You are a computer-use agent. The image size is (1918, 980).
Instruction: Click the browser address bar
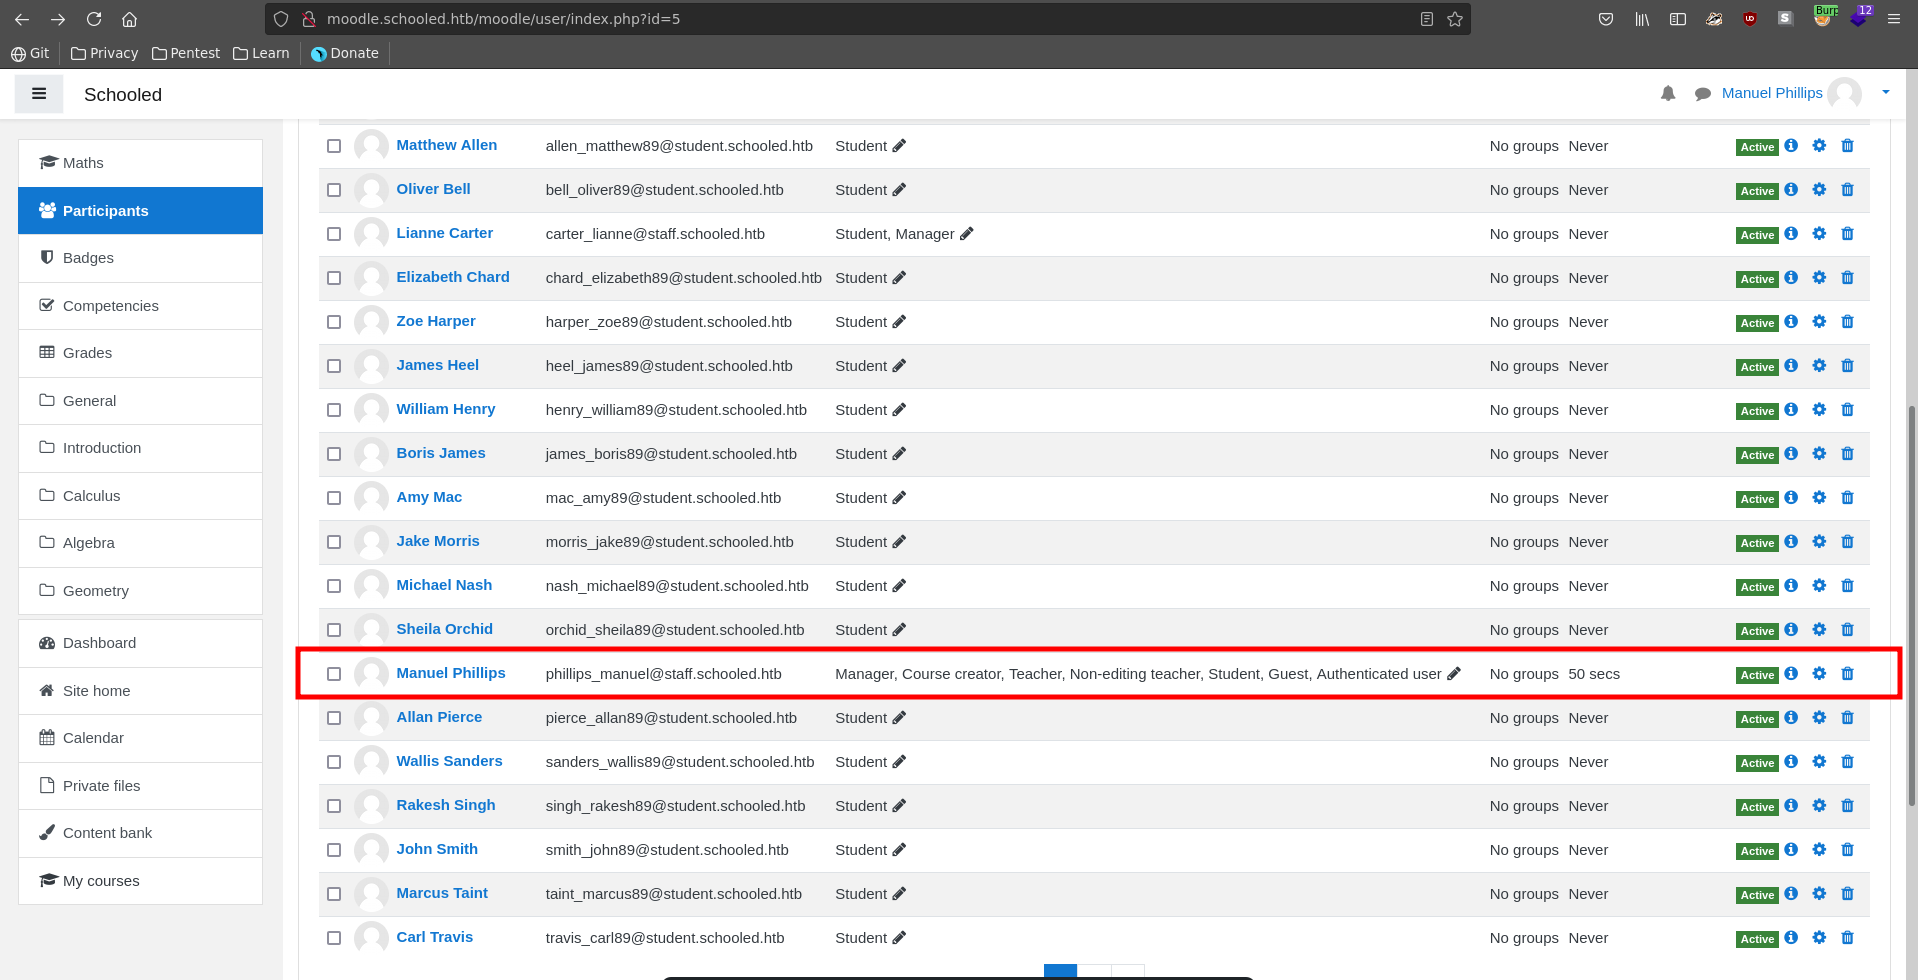pos(860,19)
